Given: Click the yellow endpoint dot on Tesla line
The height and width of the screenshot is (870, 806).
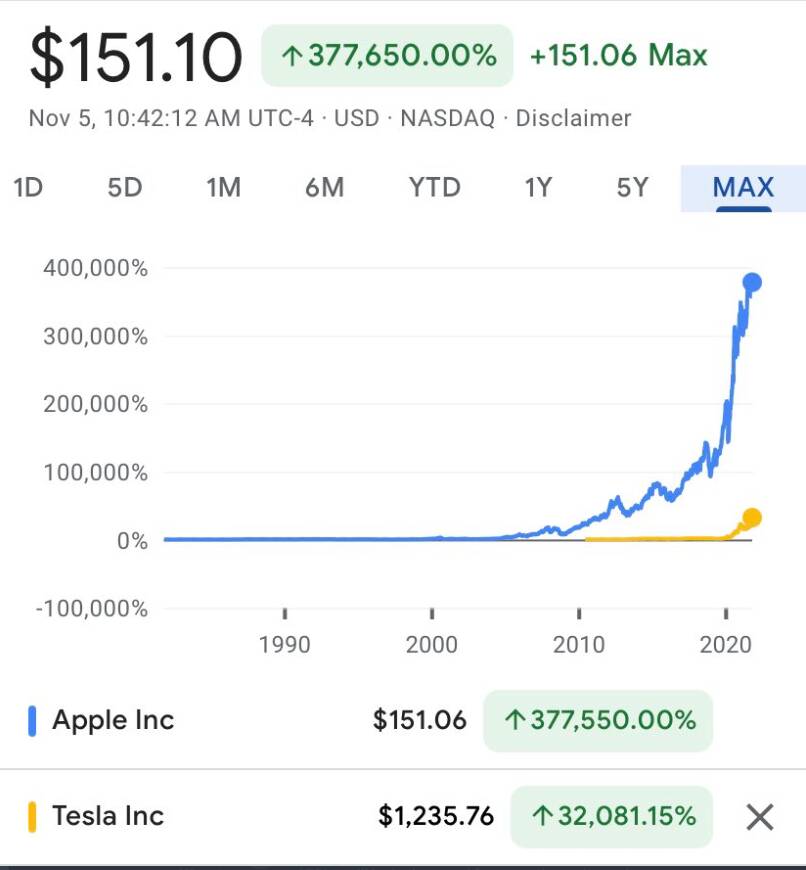Looking at the screenshot, I should (752, 518).
